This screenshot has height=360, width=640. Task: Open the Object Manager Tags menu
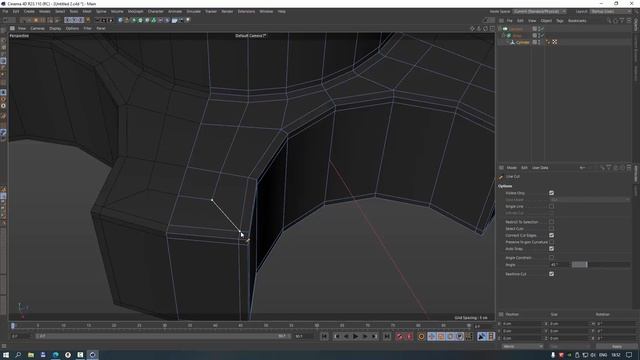(x=560, y=20)
